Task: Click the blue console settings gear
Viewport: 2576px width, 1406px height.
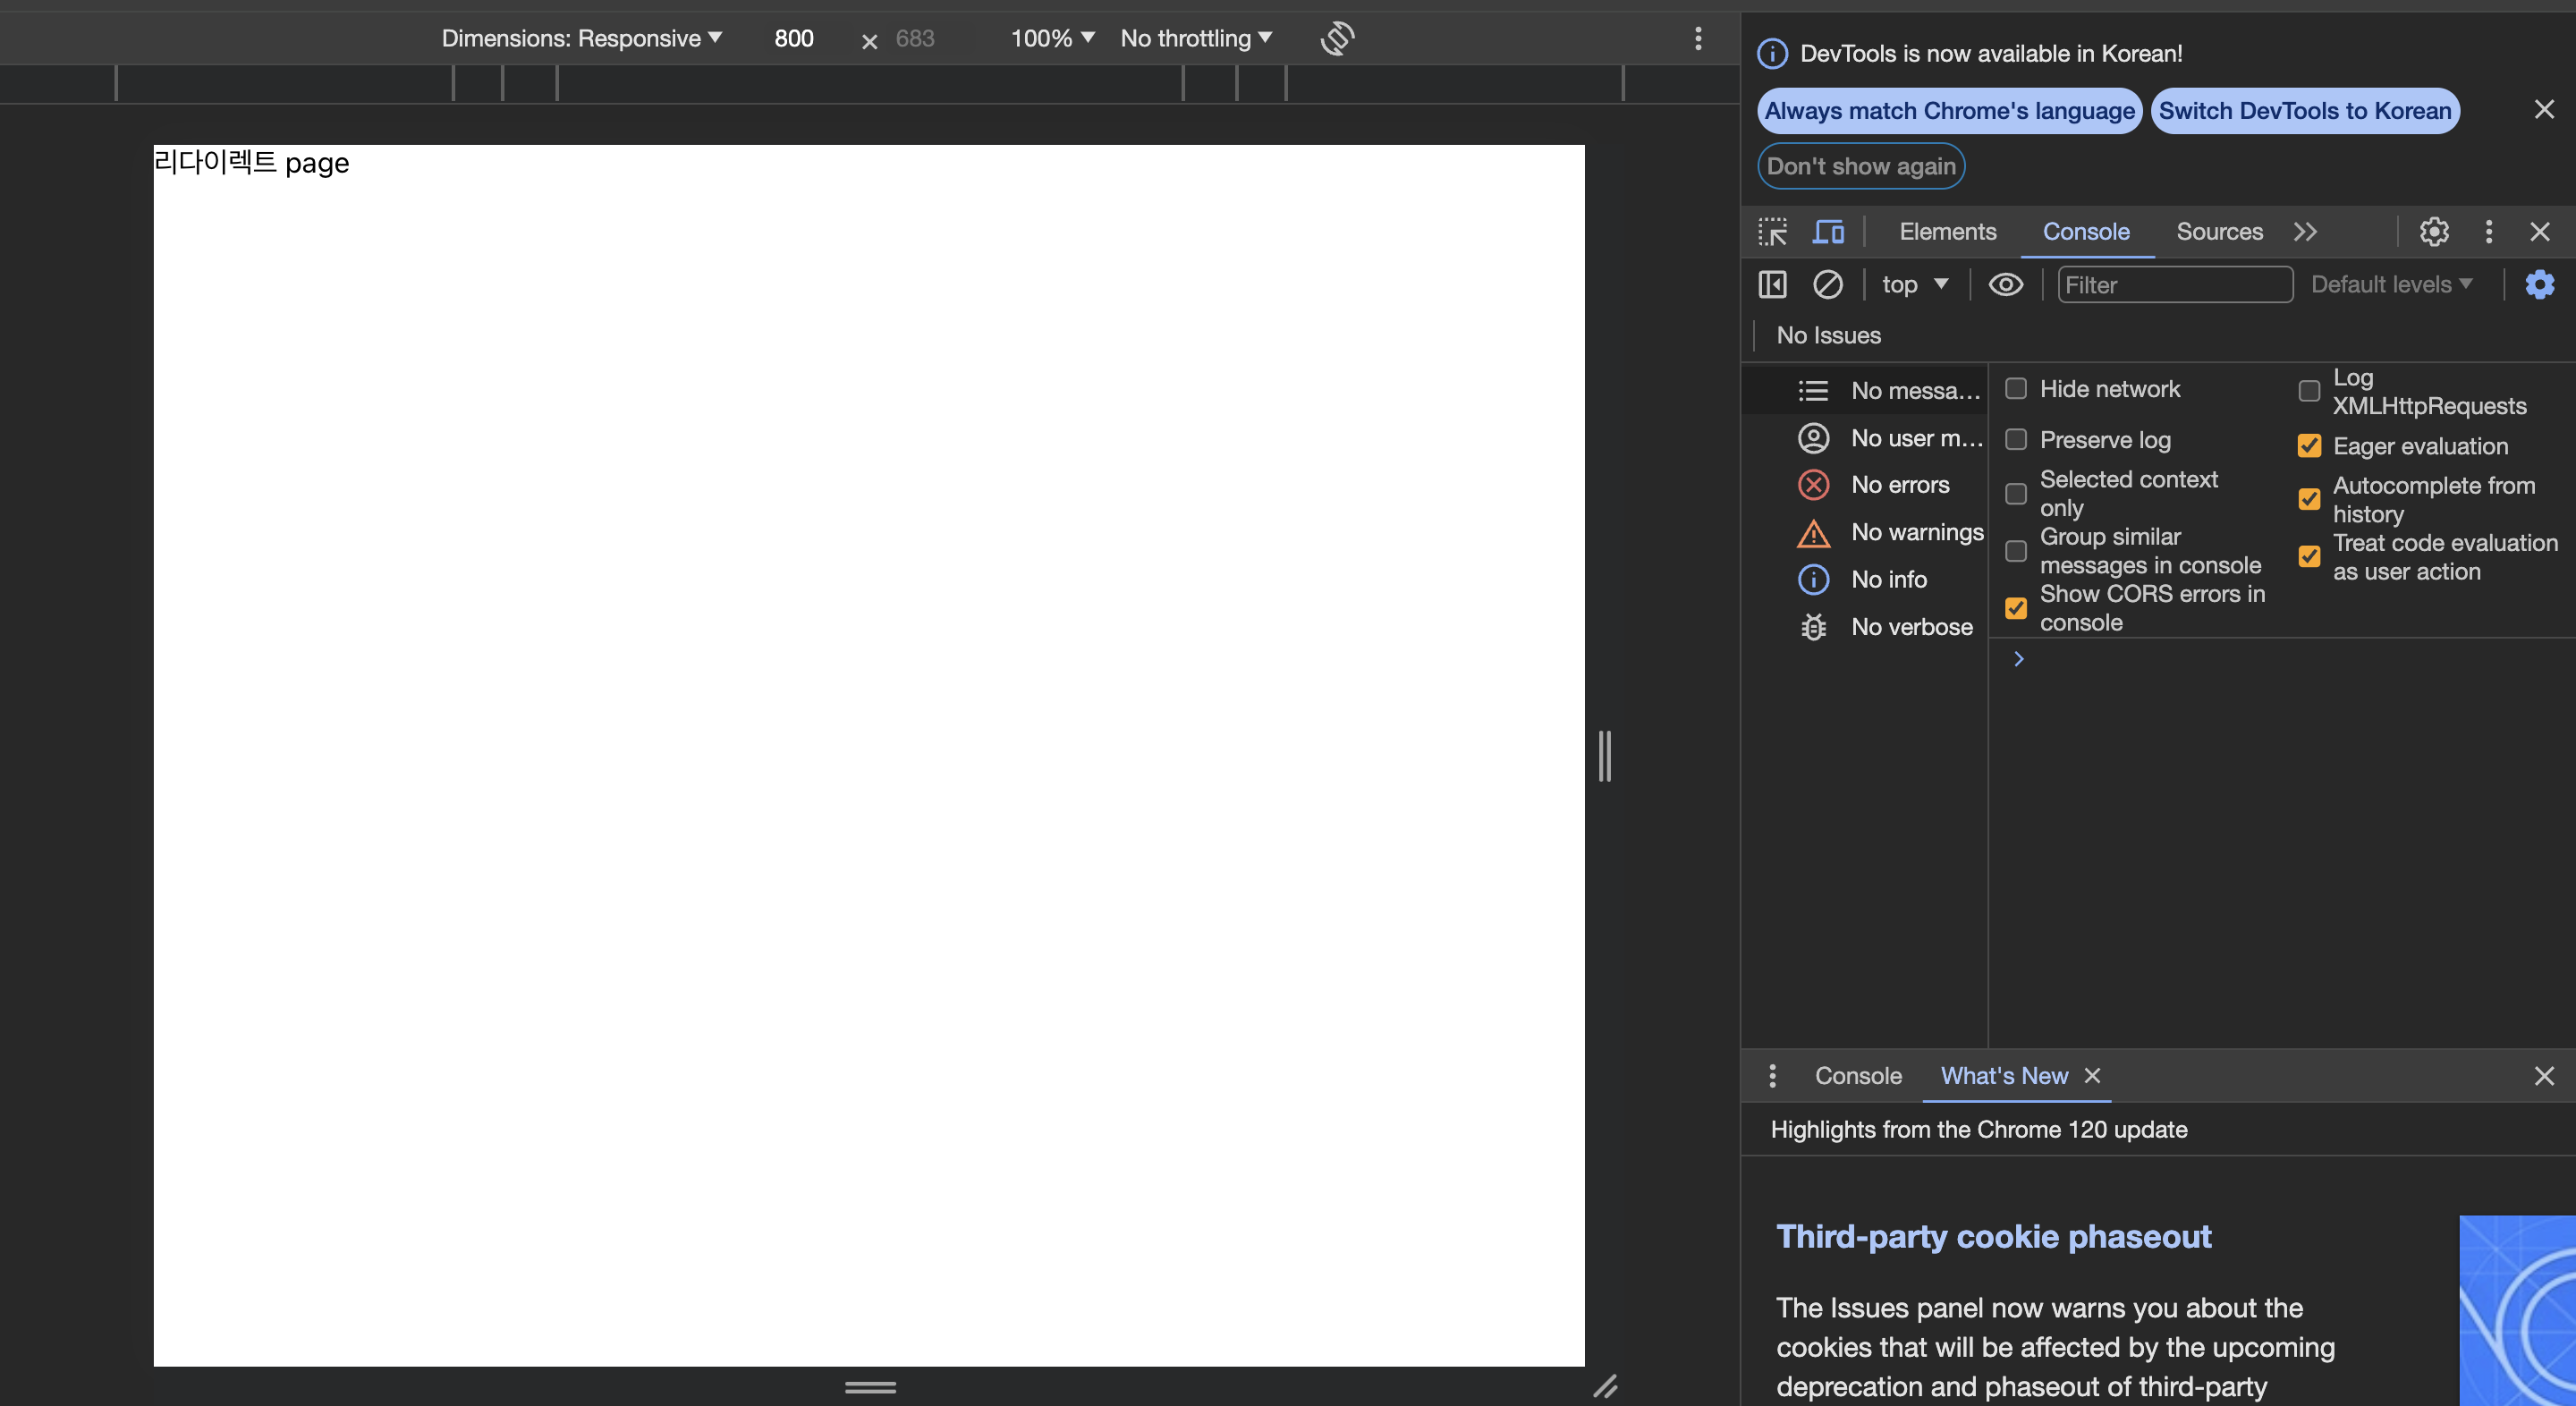Action: (x=2539, y=285)
